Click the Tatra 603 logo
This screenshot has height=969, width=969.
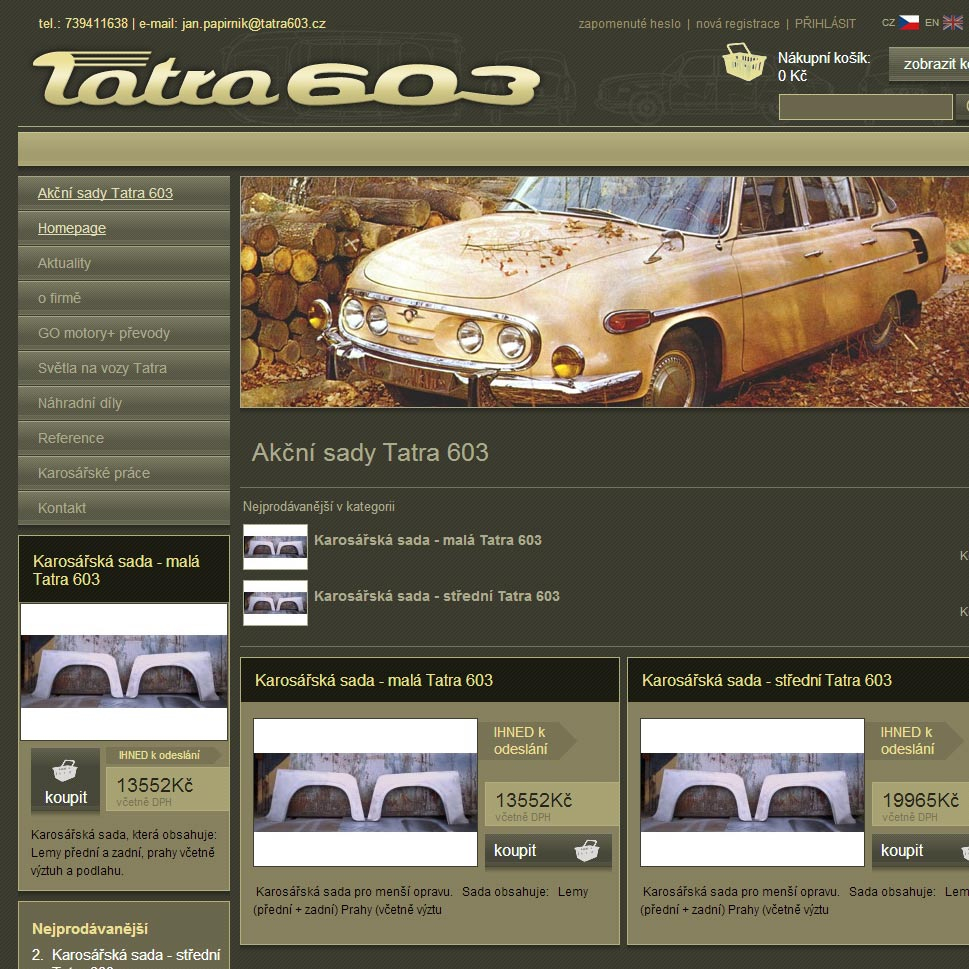pyautogui.click(x=286, y=80)
